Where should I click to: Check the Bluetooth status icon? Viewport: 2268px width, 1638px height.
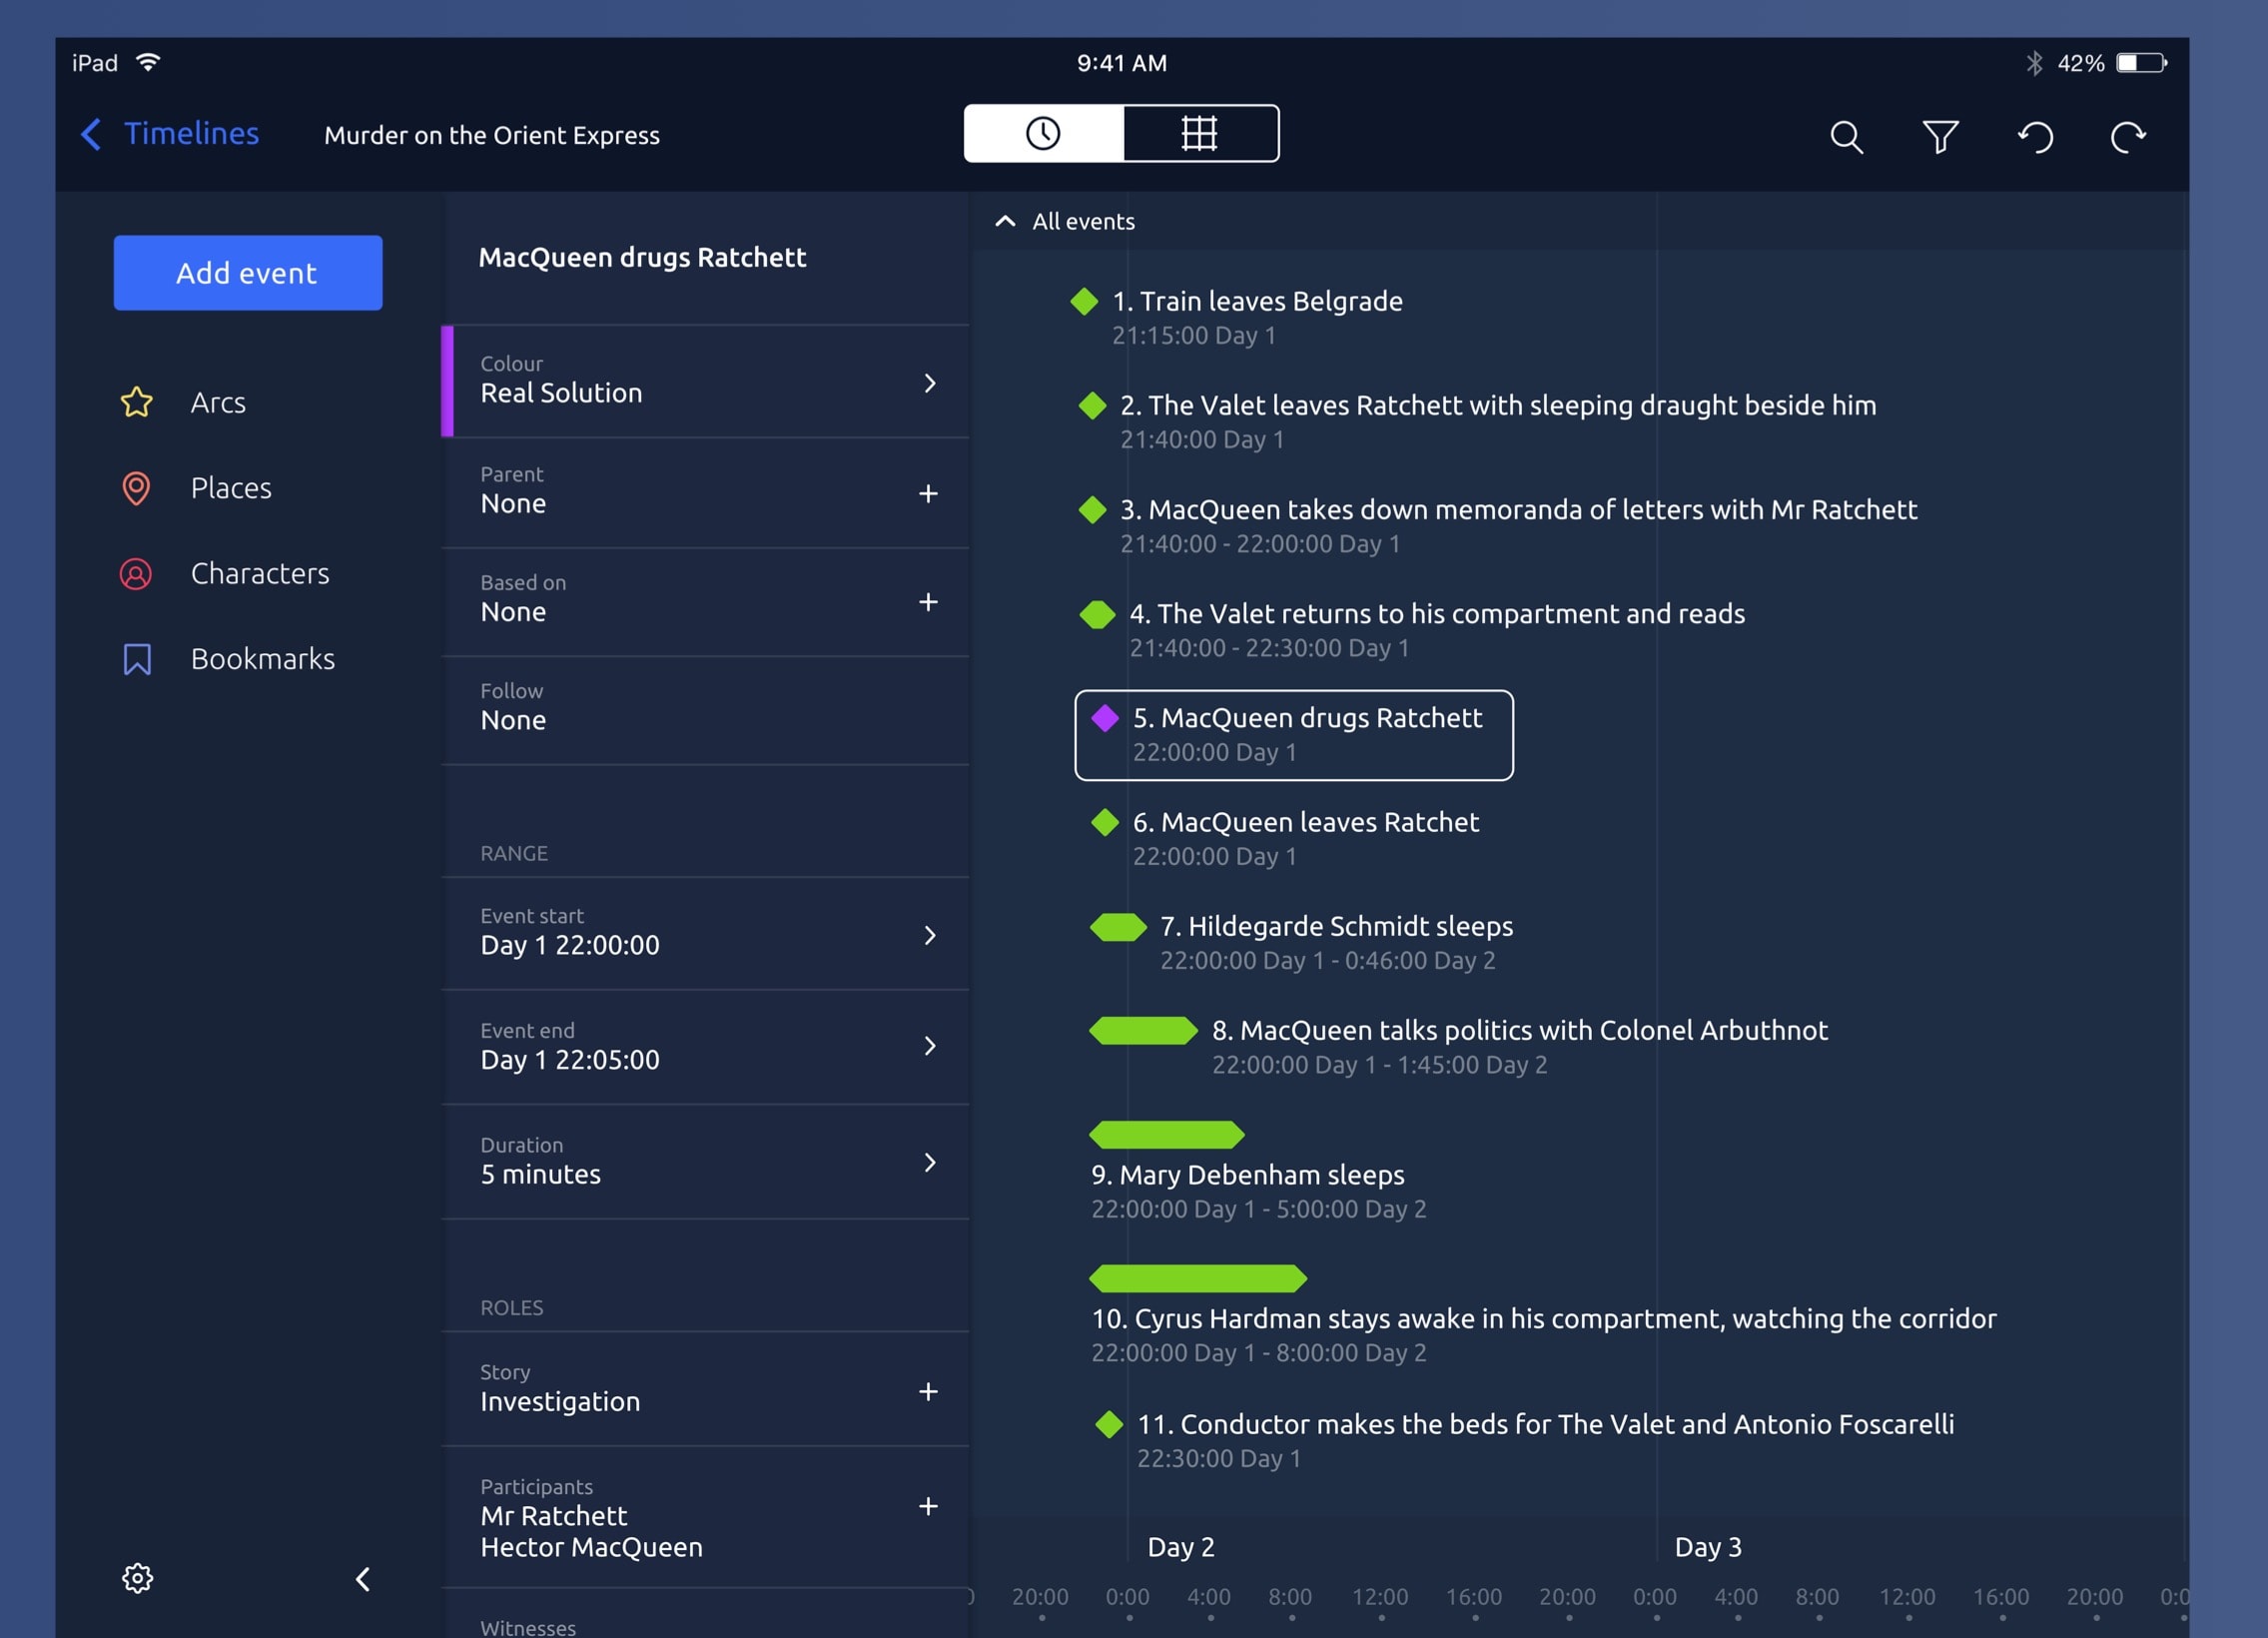click(x=2033, y=63)
